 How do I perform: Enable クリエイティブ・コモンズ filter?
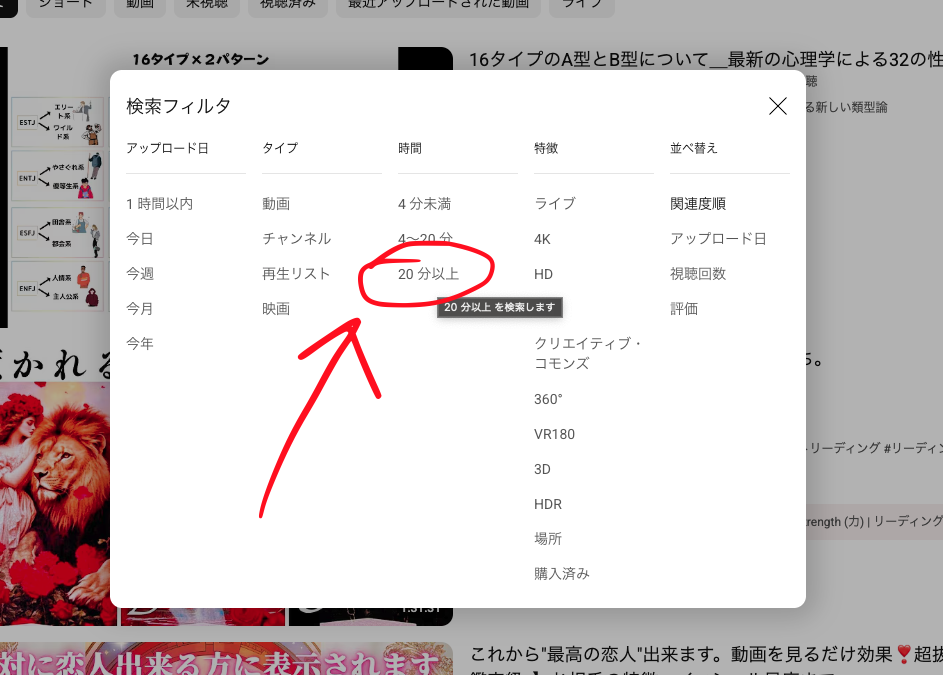tap(587, 353)
